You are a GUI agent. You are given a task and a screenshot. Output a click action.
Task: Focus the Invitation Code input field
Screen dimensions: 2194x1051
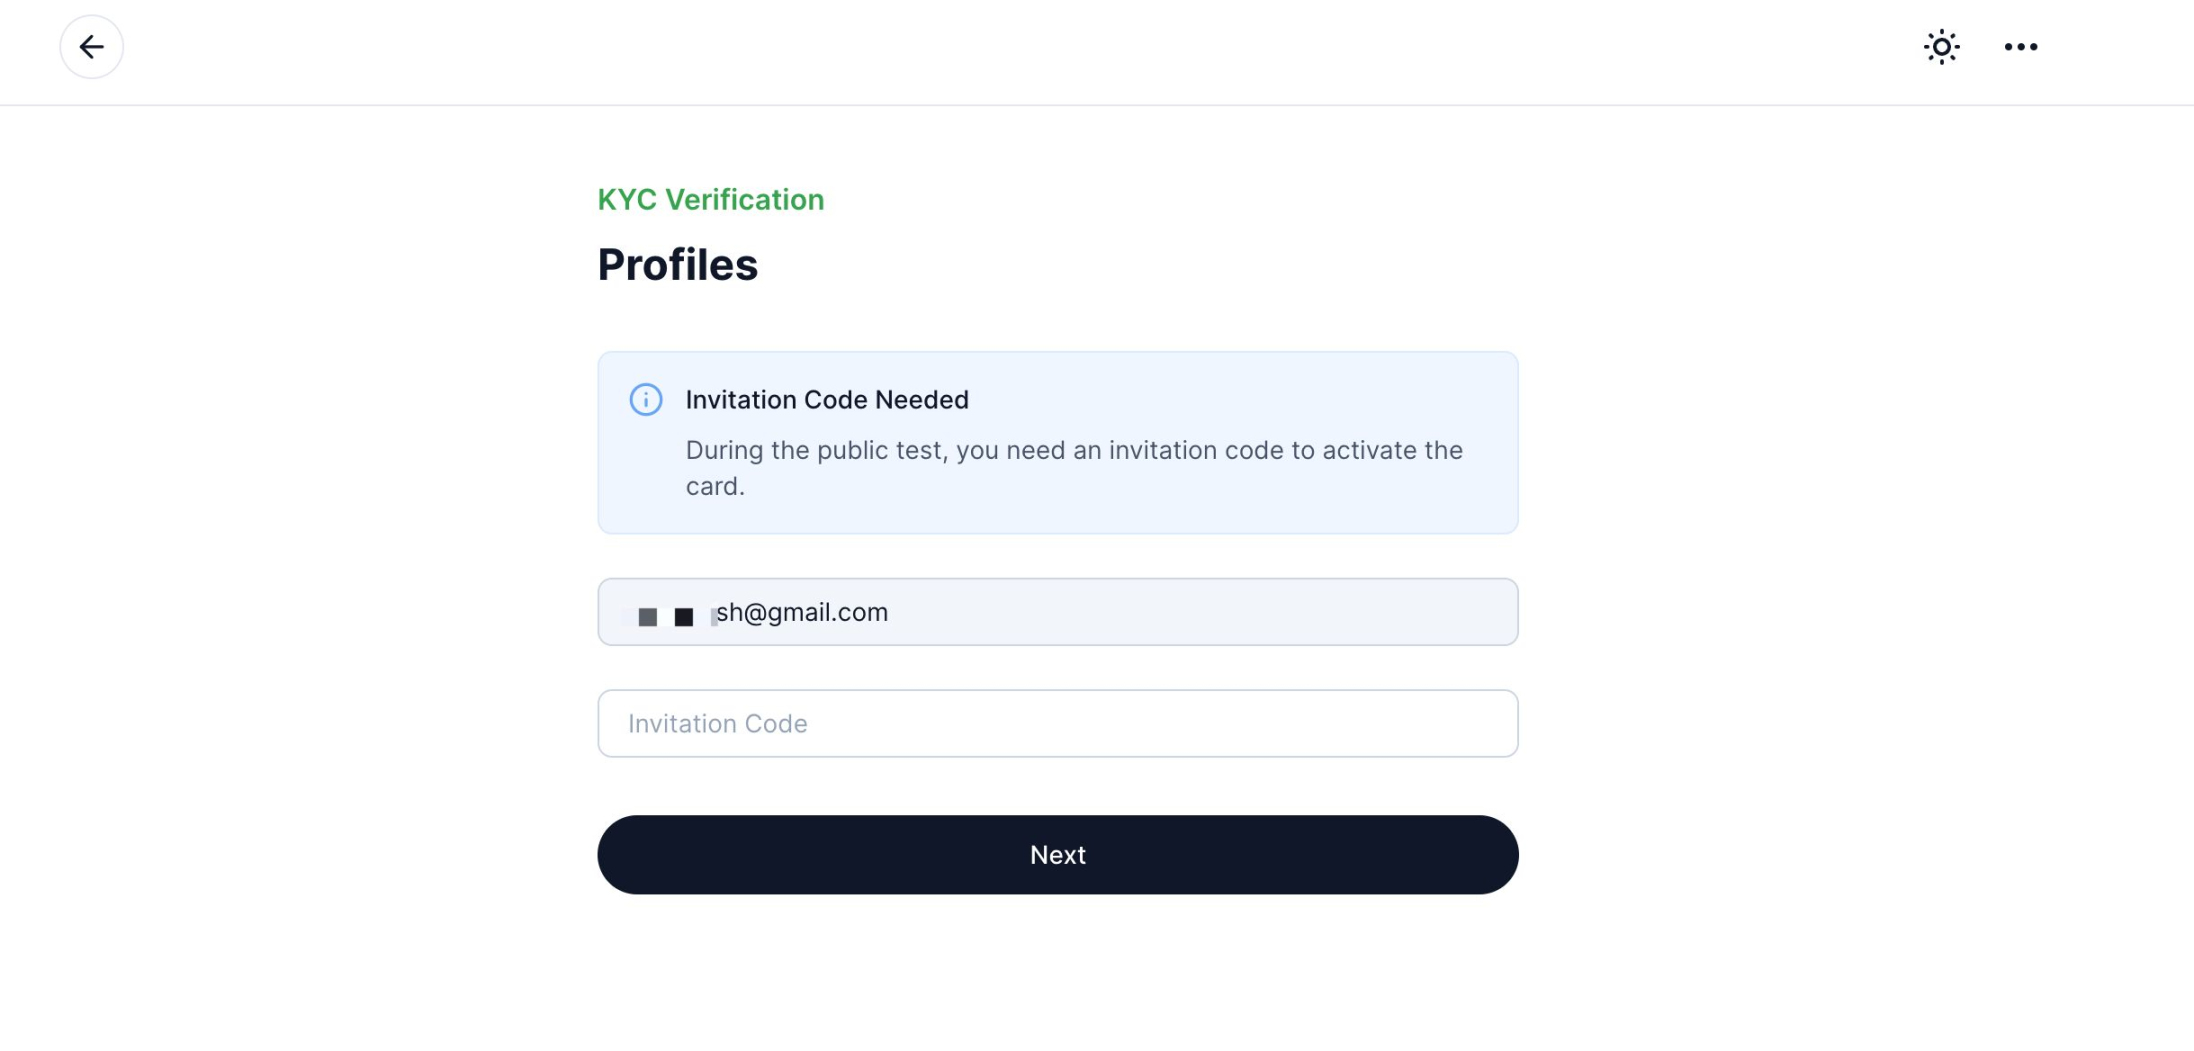(1058, 723)
